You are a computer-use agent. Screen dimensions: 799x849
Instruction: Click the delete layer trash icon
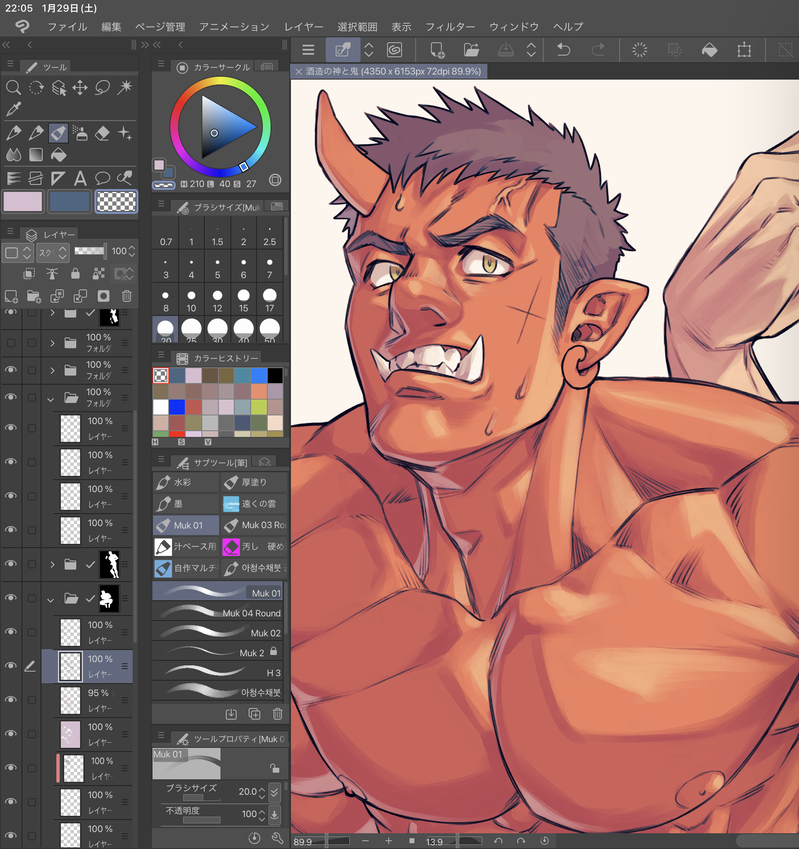pyautogui.click(x=126, y=296)
